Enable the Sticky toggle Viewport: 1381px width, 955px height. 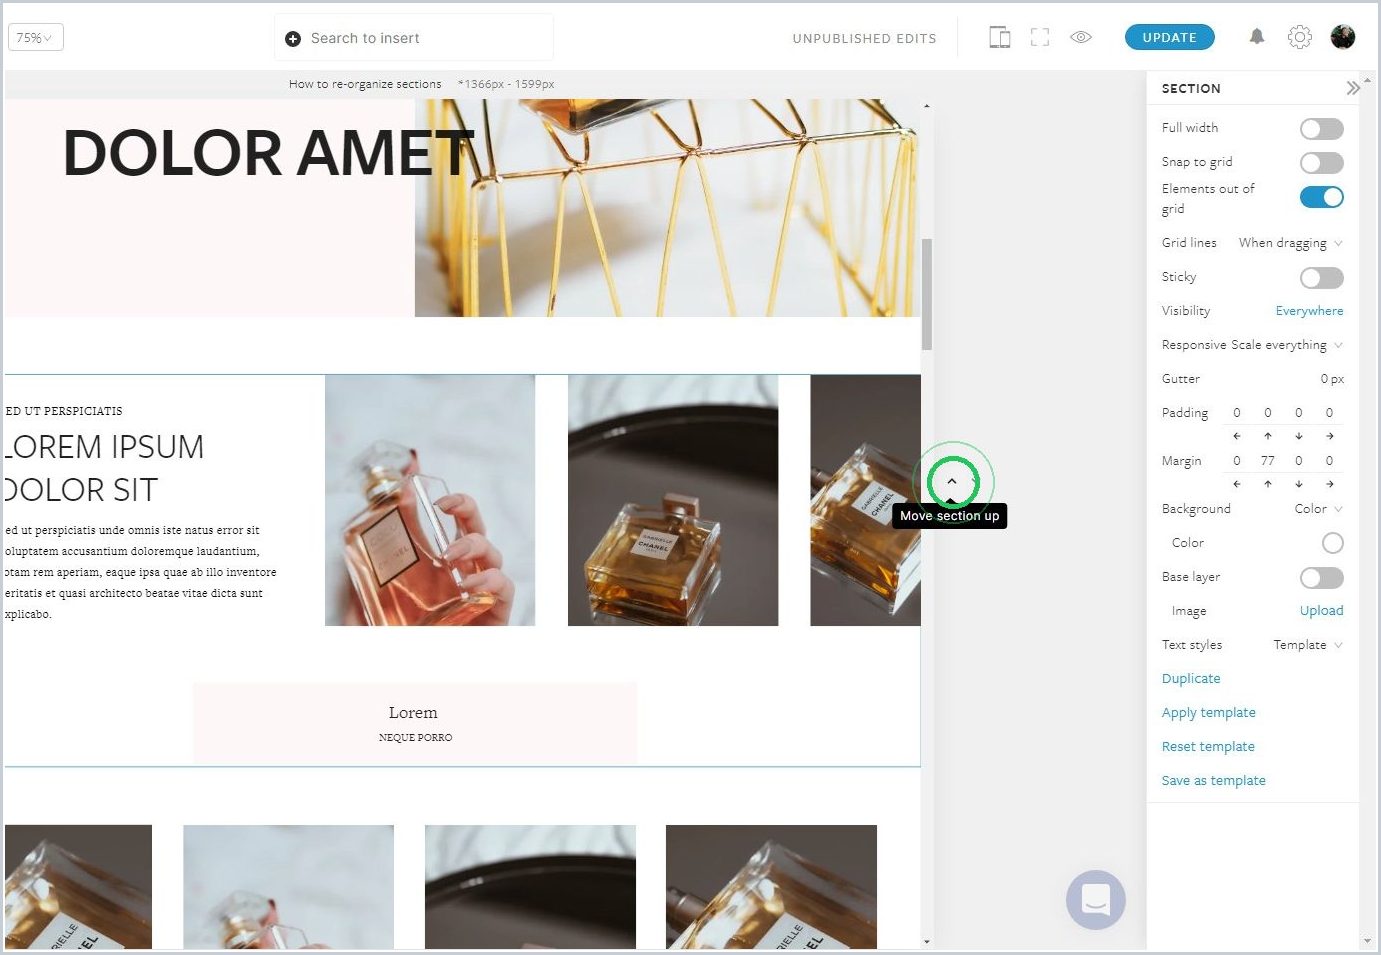point(1321,278)
